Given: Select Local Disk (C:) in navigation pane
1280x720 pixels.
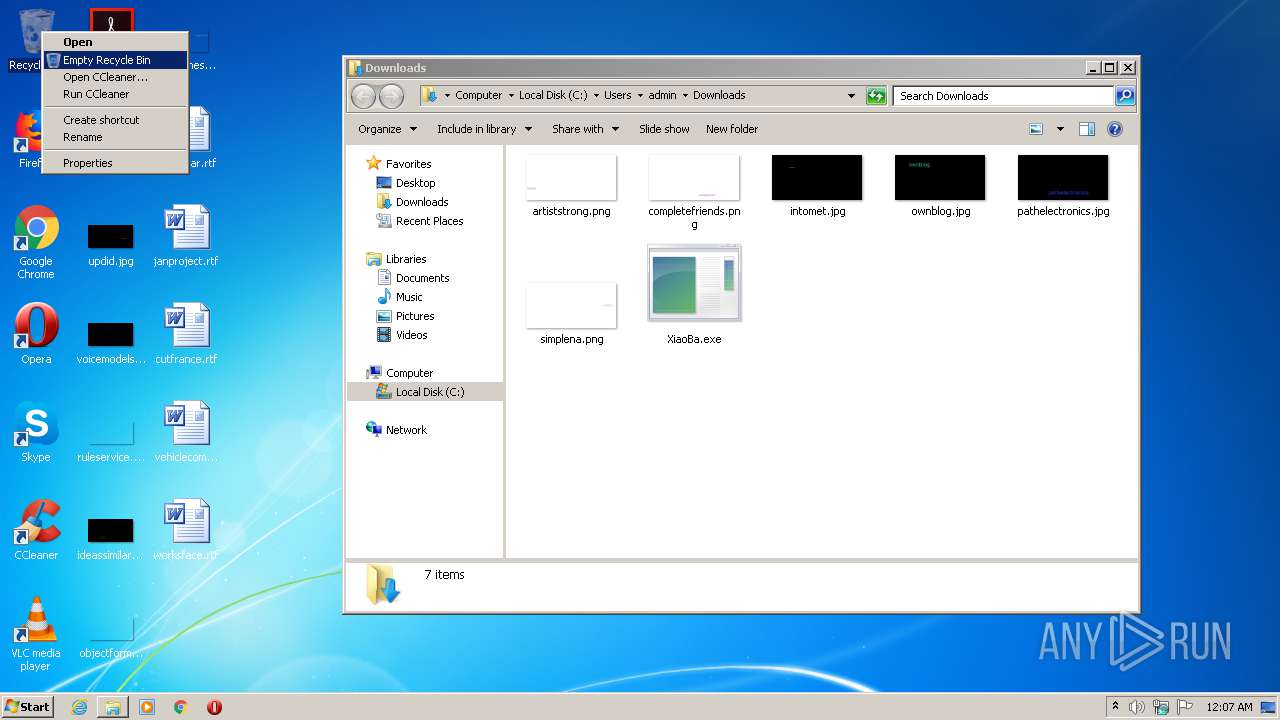Looking at the screenshot, I should [x=429, y=392].
